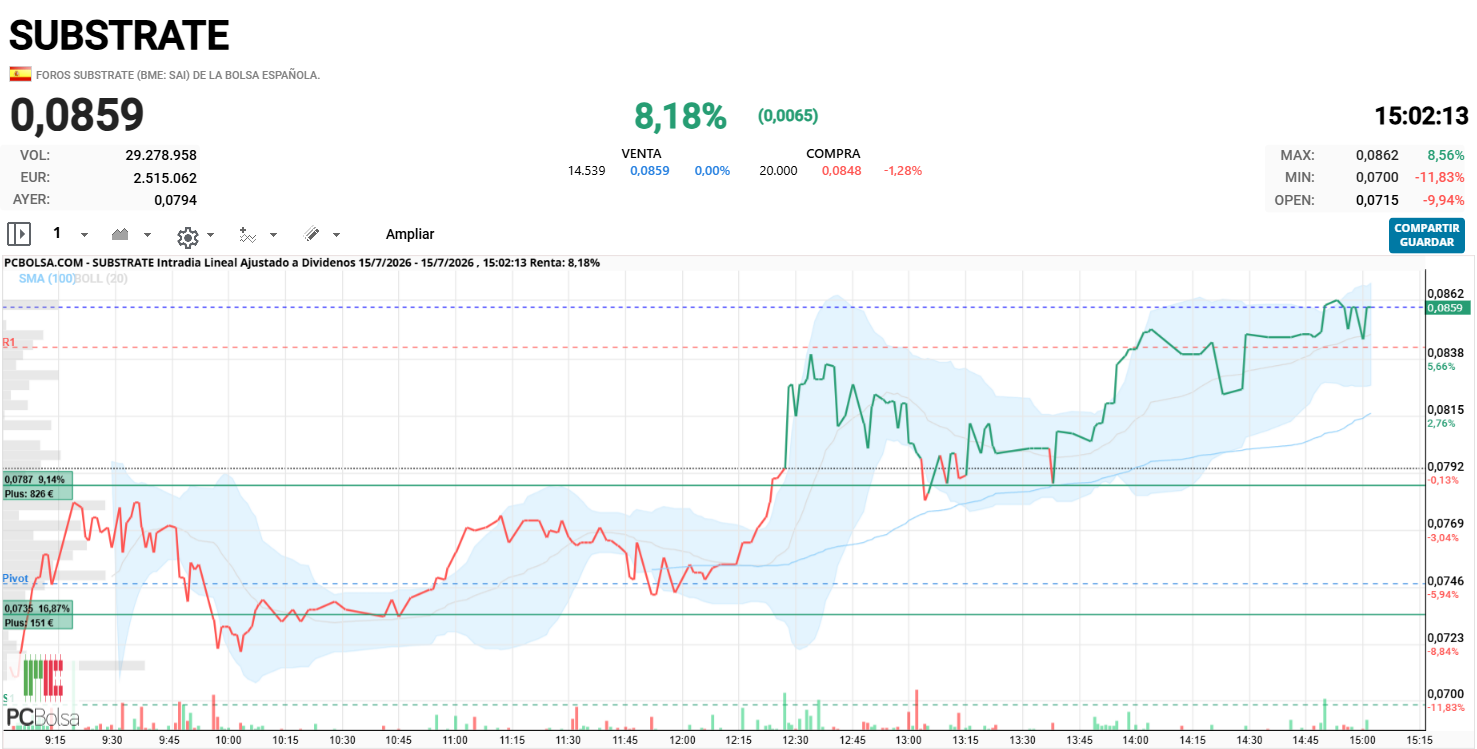Image resolution: width=1477 pixels, height=749 pixels.
Task: Click the MIN value 0,0700
Action: 1377,178
